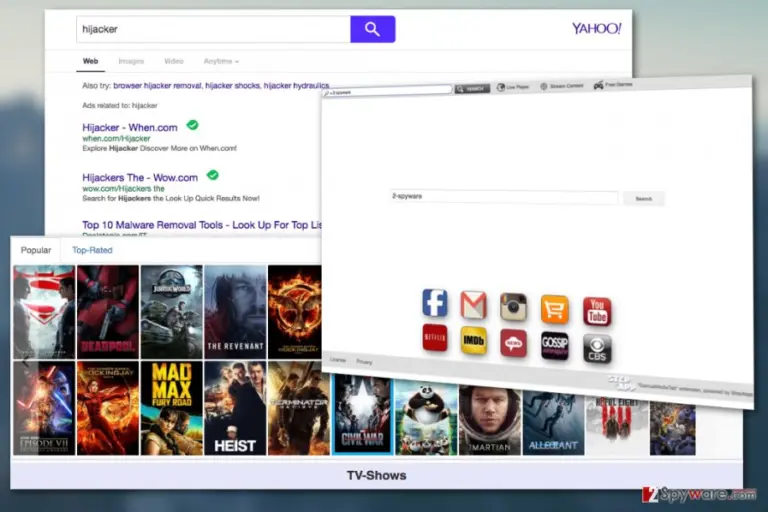Select the Heist movie poster
The width and height of the screenshot is (768, 512).
click(235, 408)
